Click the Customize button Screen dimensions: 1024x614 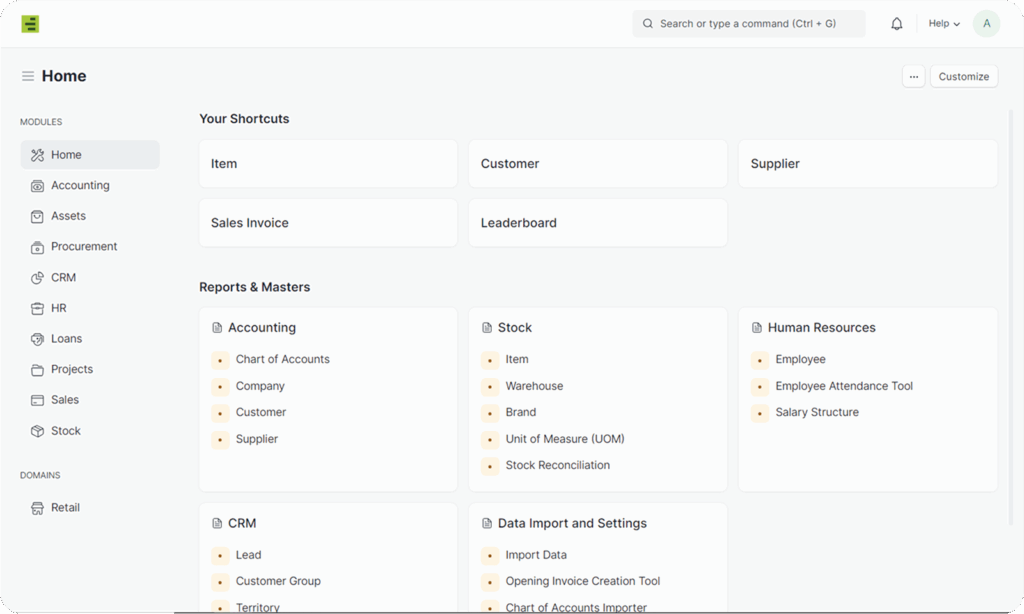click(964, 77)
